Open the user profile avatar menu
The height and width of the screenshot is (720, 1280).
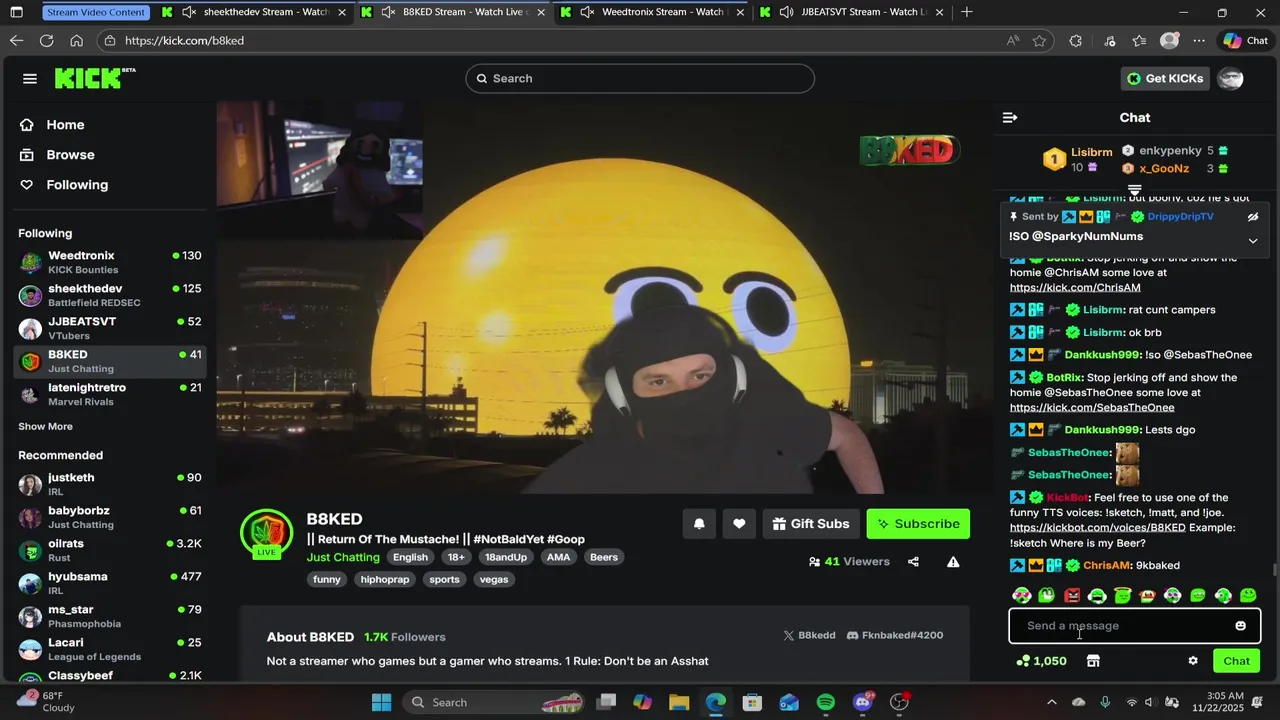pyautogui.click(x=1231, y=79)
